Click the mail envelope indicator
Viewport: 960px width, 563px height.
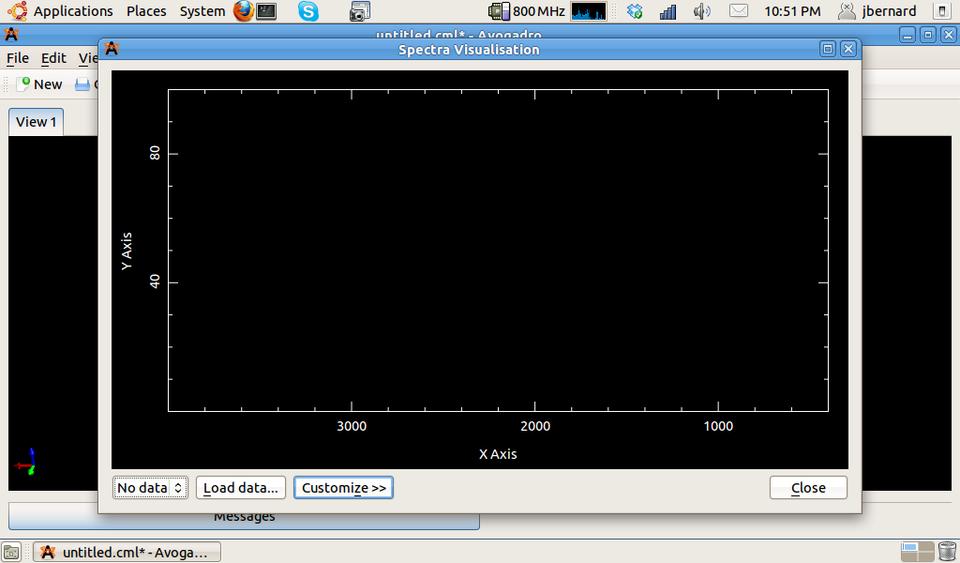click(x=738, y=12)
